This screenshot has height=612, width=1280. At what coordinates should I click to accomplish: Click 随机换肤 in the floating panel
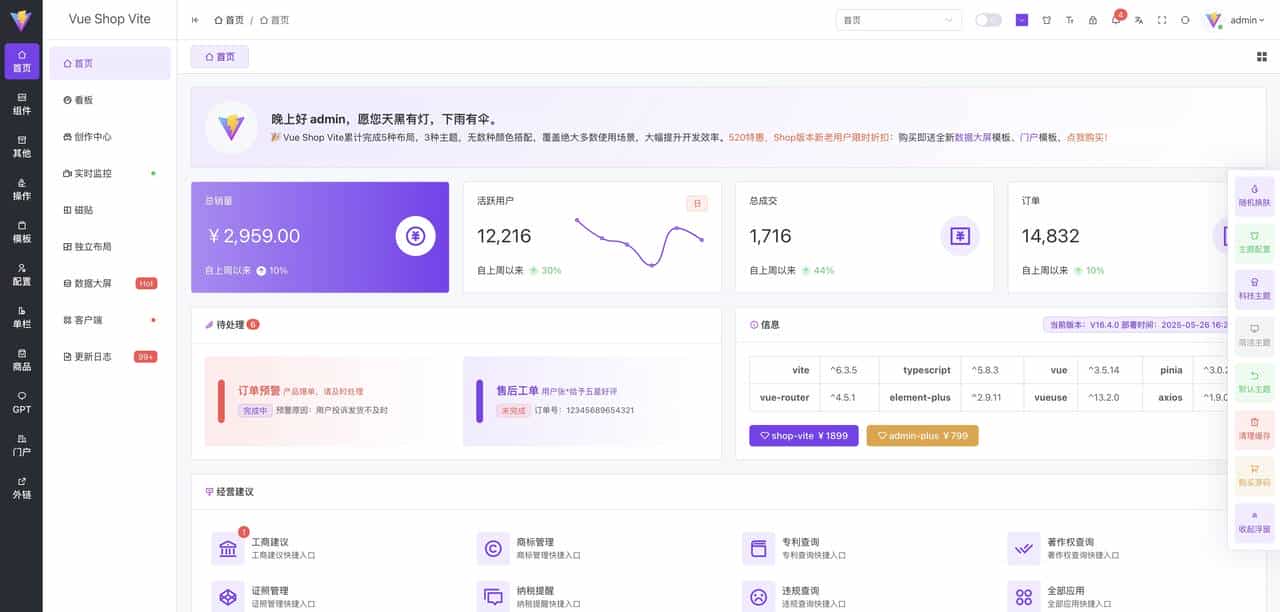(1253, 196)
